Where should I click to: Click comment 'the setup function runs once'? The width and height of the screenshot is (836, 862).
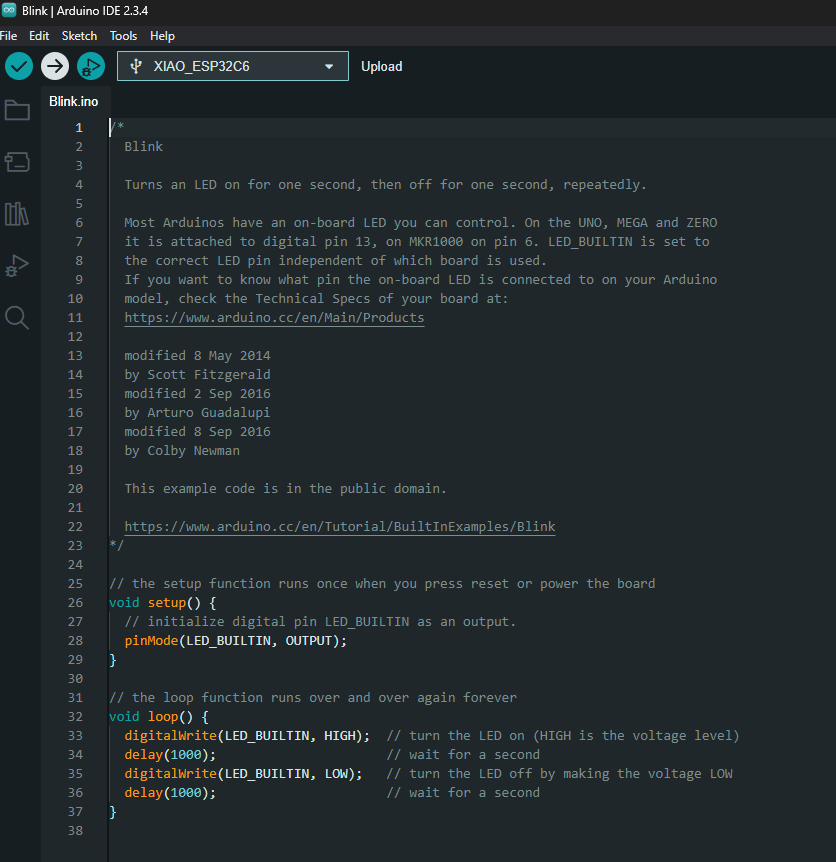[x=382, y=583]
